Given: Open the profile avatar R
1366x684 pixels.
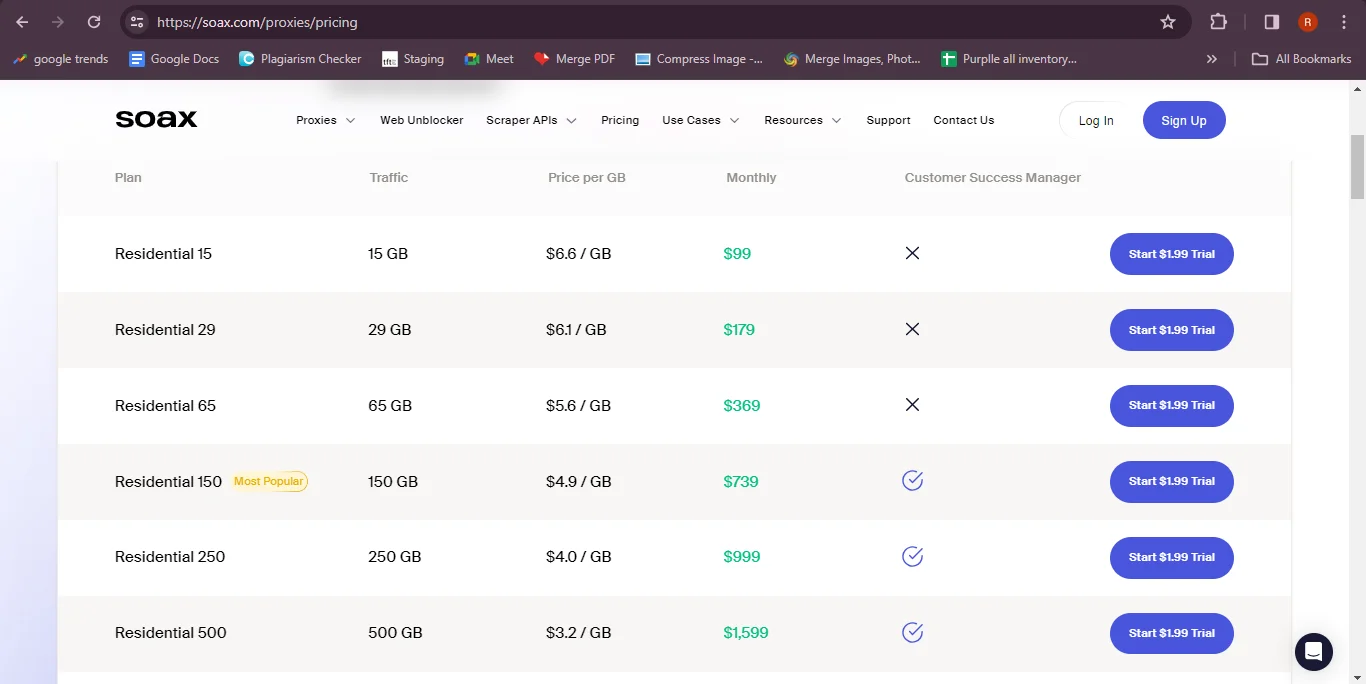Looking at the screenshot, I should coord(1308,22).
